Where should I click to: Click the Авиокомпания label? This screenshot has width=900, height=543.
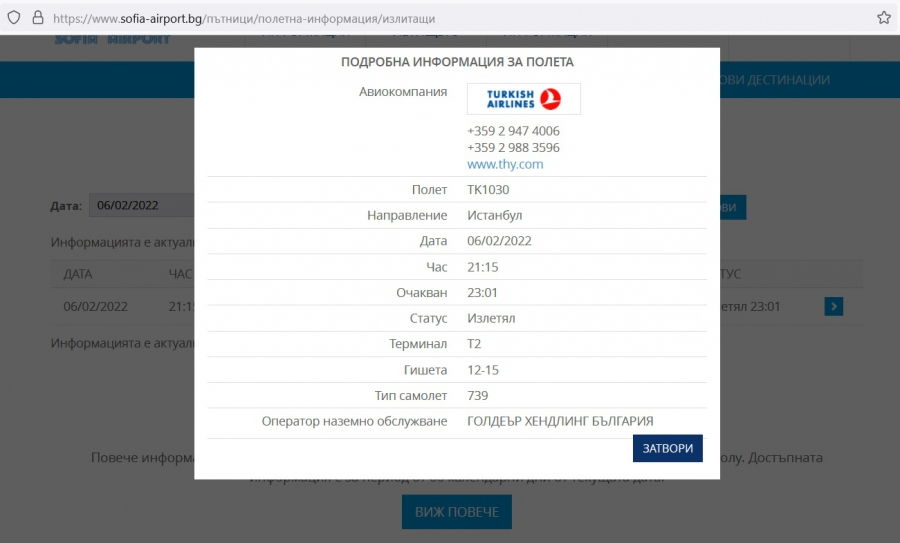click(x=403, y=92)
